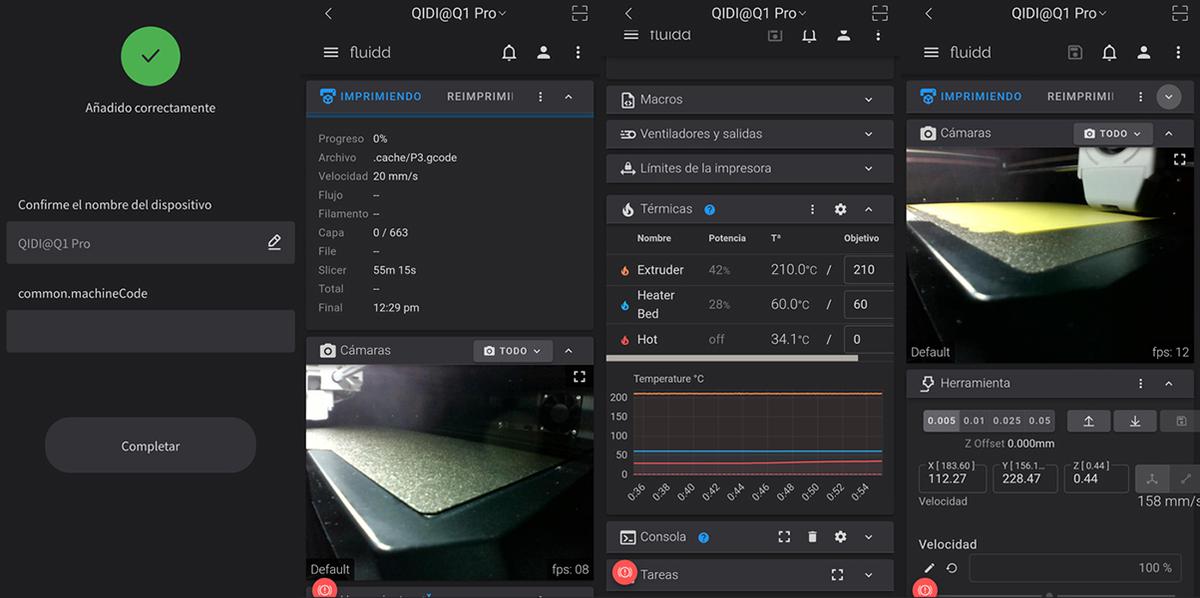Enable absolute positioning mode icon near Velocidad
Screen dimensions: 1200x598
(x=1152, y=479)
